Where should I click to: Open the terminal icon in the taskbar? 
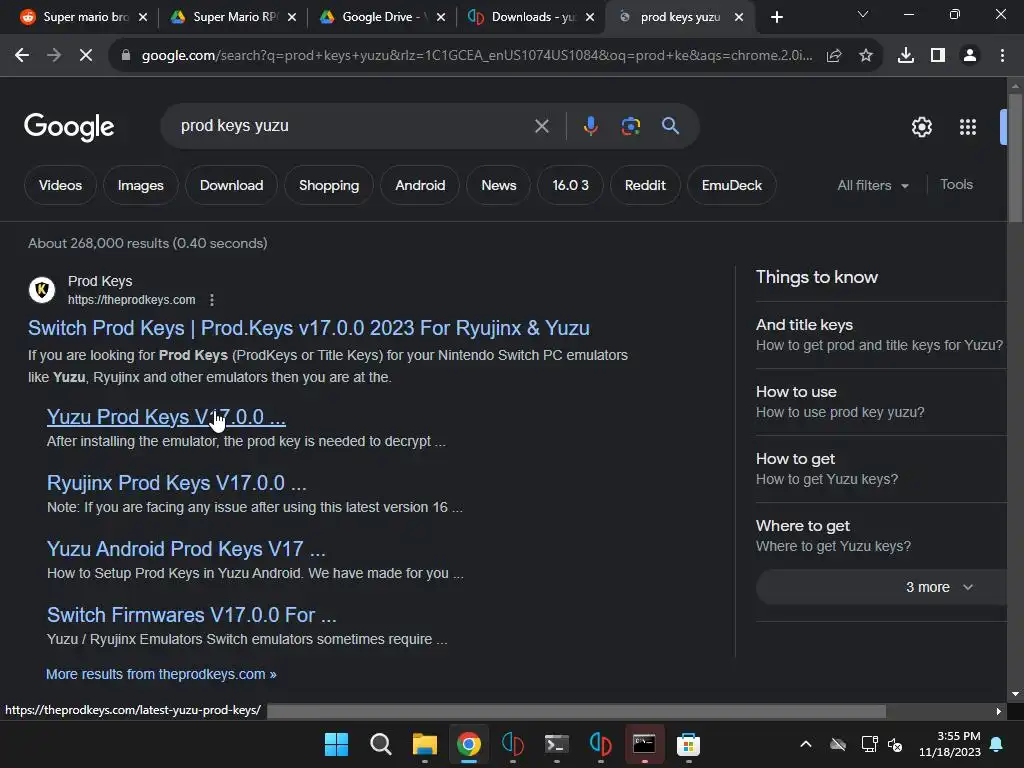click(556, 744)
